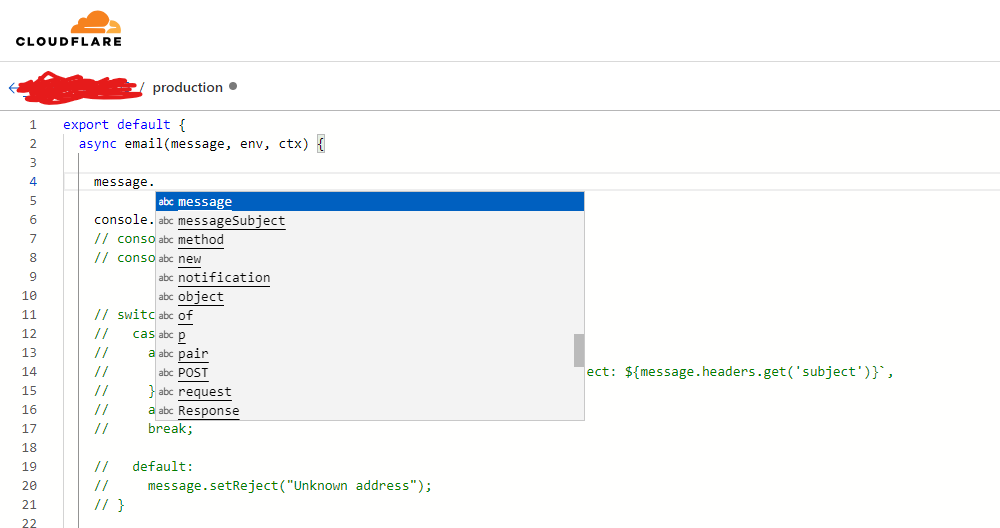
Task: Choose 'method' from the suggestion list
Action: click(370, 240)
